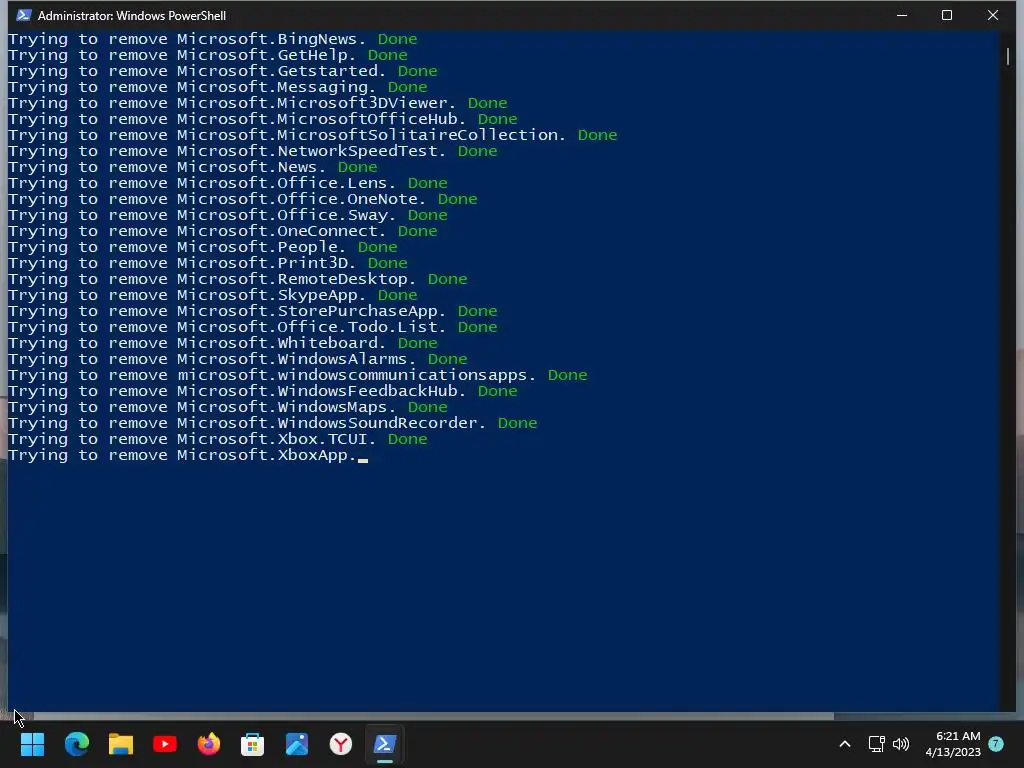
Task: Click the Microsoft.Office.Lens line
Action: pos(227,183)
